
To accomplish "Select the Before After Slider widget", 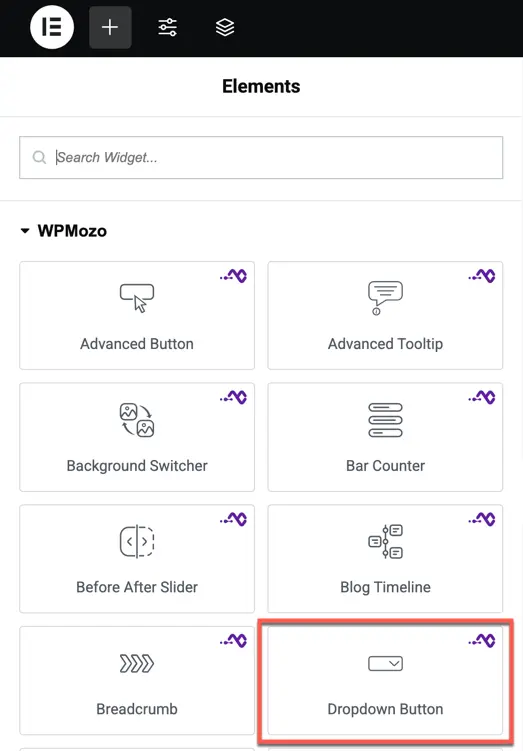I will [137, 558].
